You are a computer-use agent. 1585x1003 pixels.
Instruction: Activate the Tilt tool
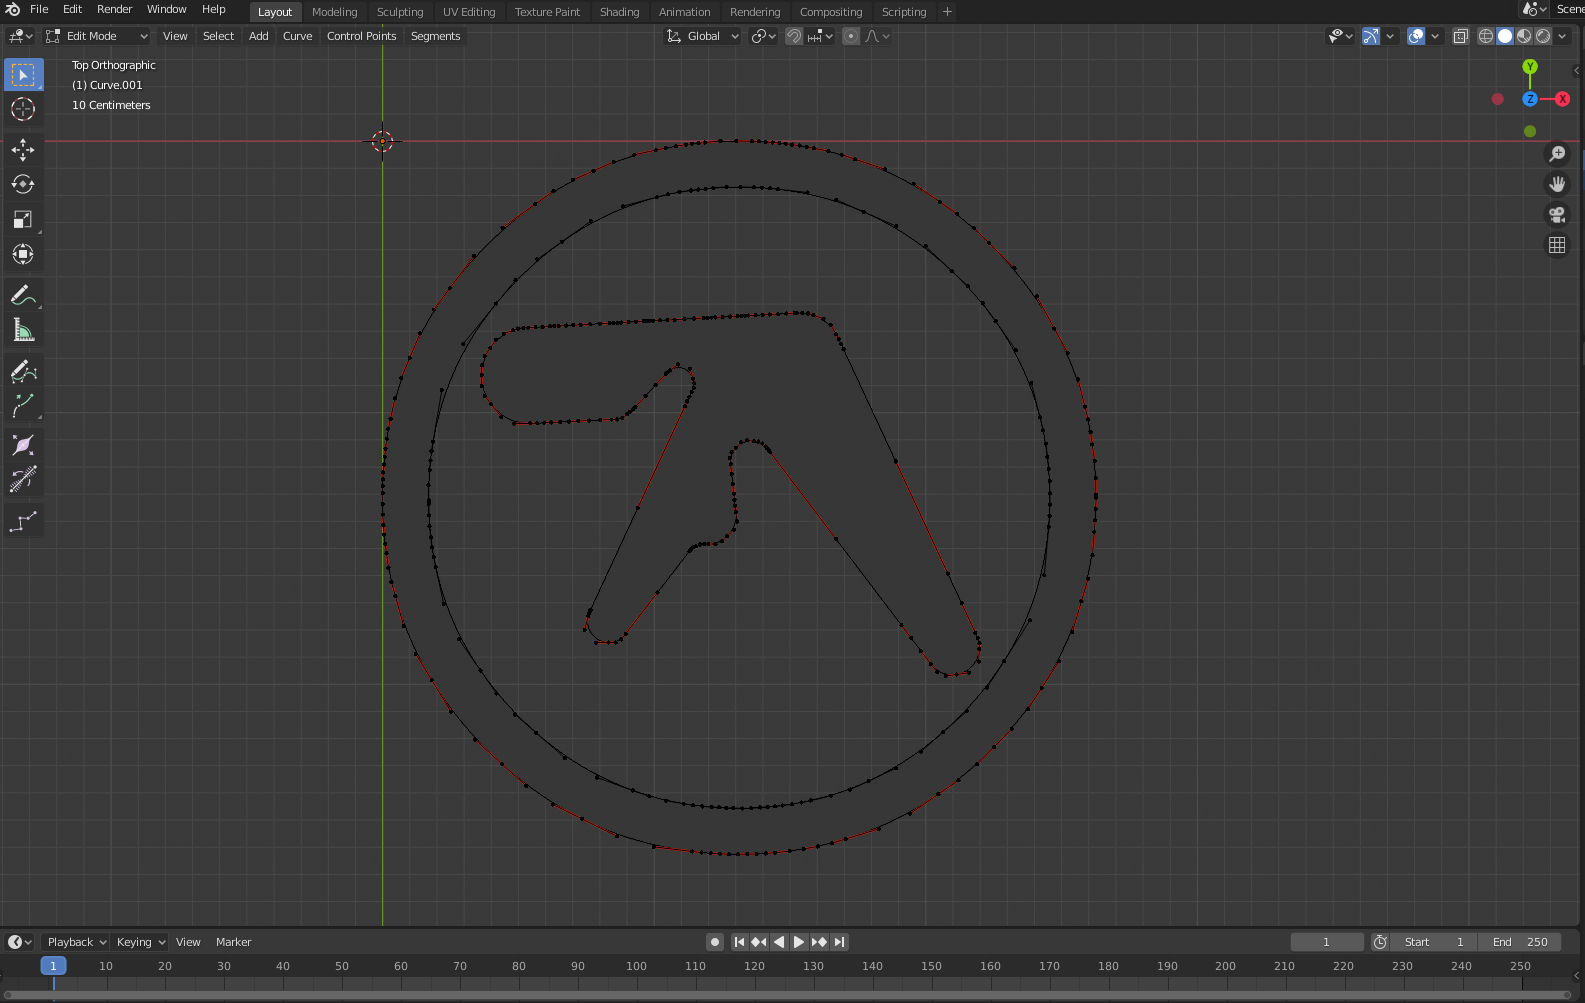(23, 480)
